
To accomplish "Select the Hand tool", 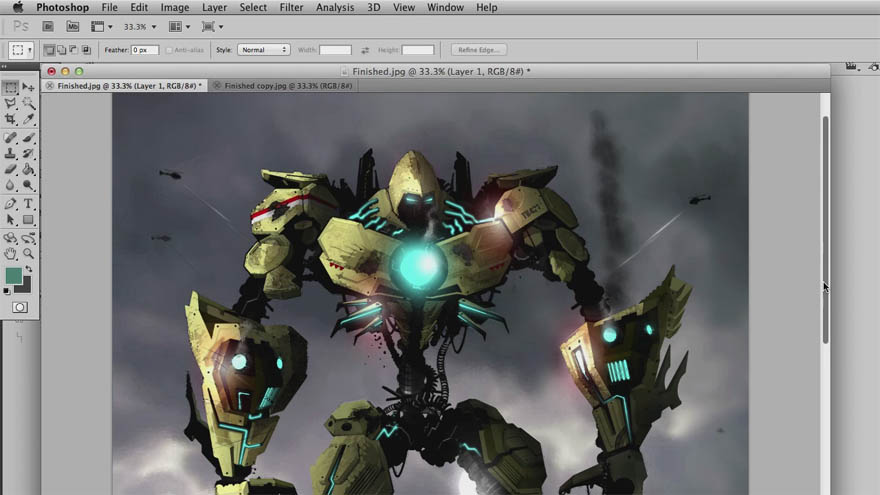I will pos(11,254).
